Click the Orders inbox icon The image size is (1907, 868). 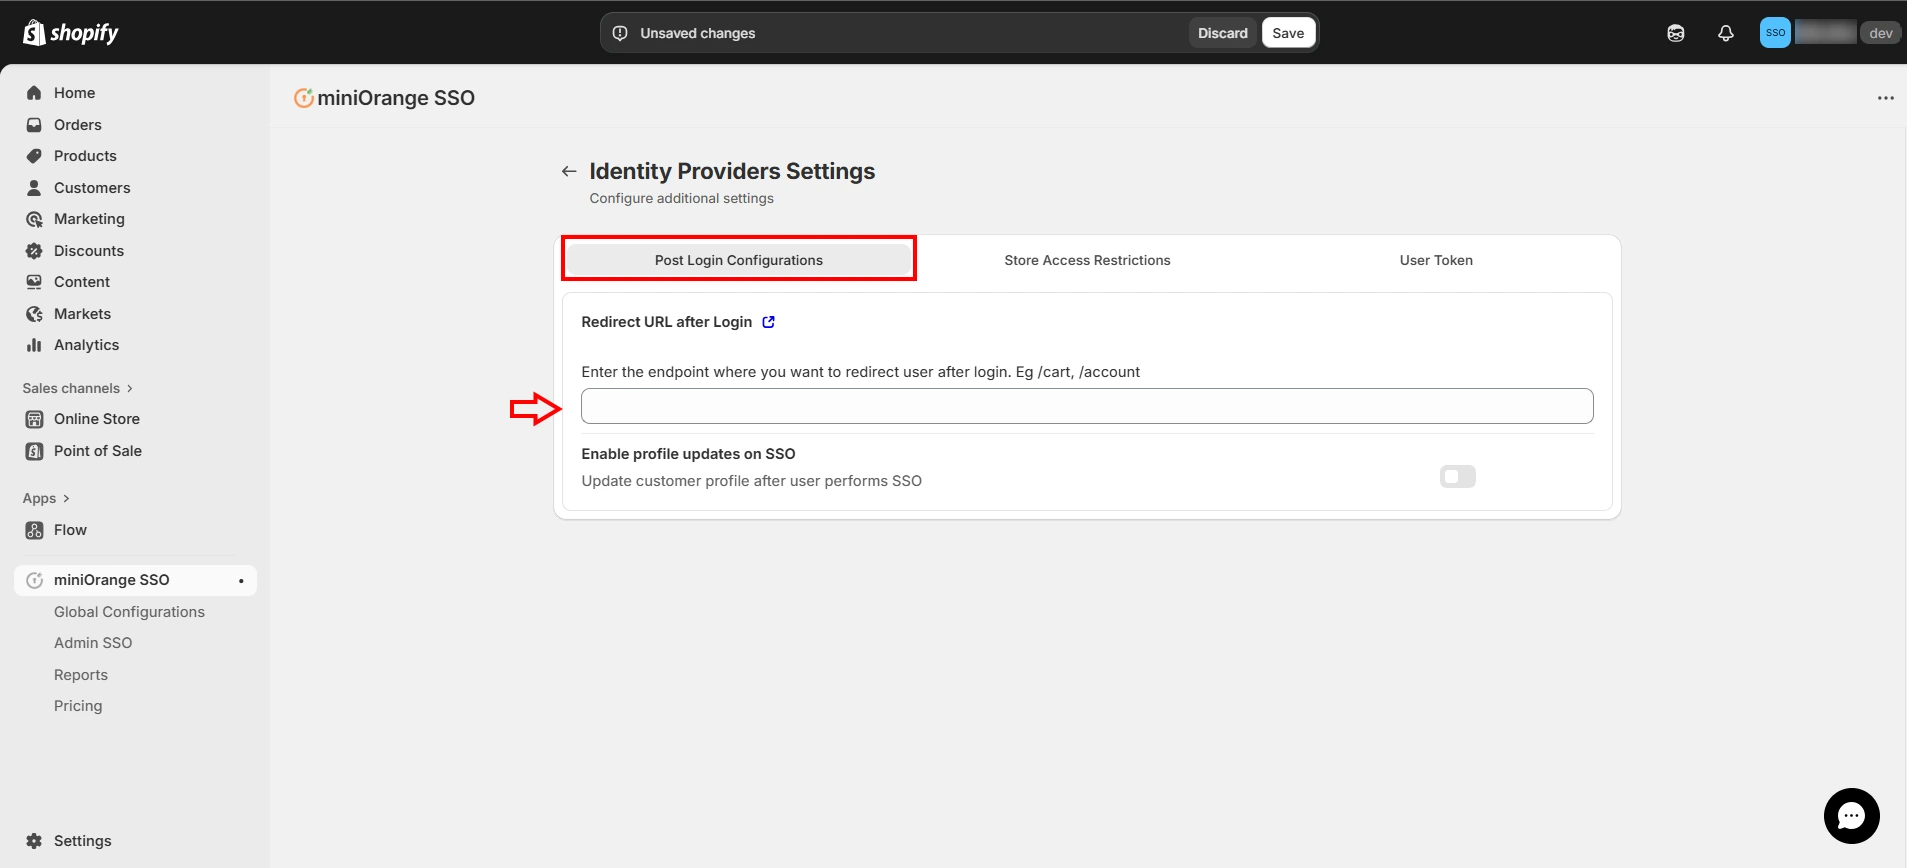pyautogui.click(x=34, y=125)
